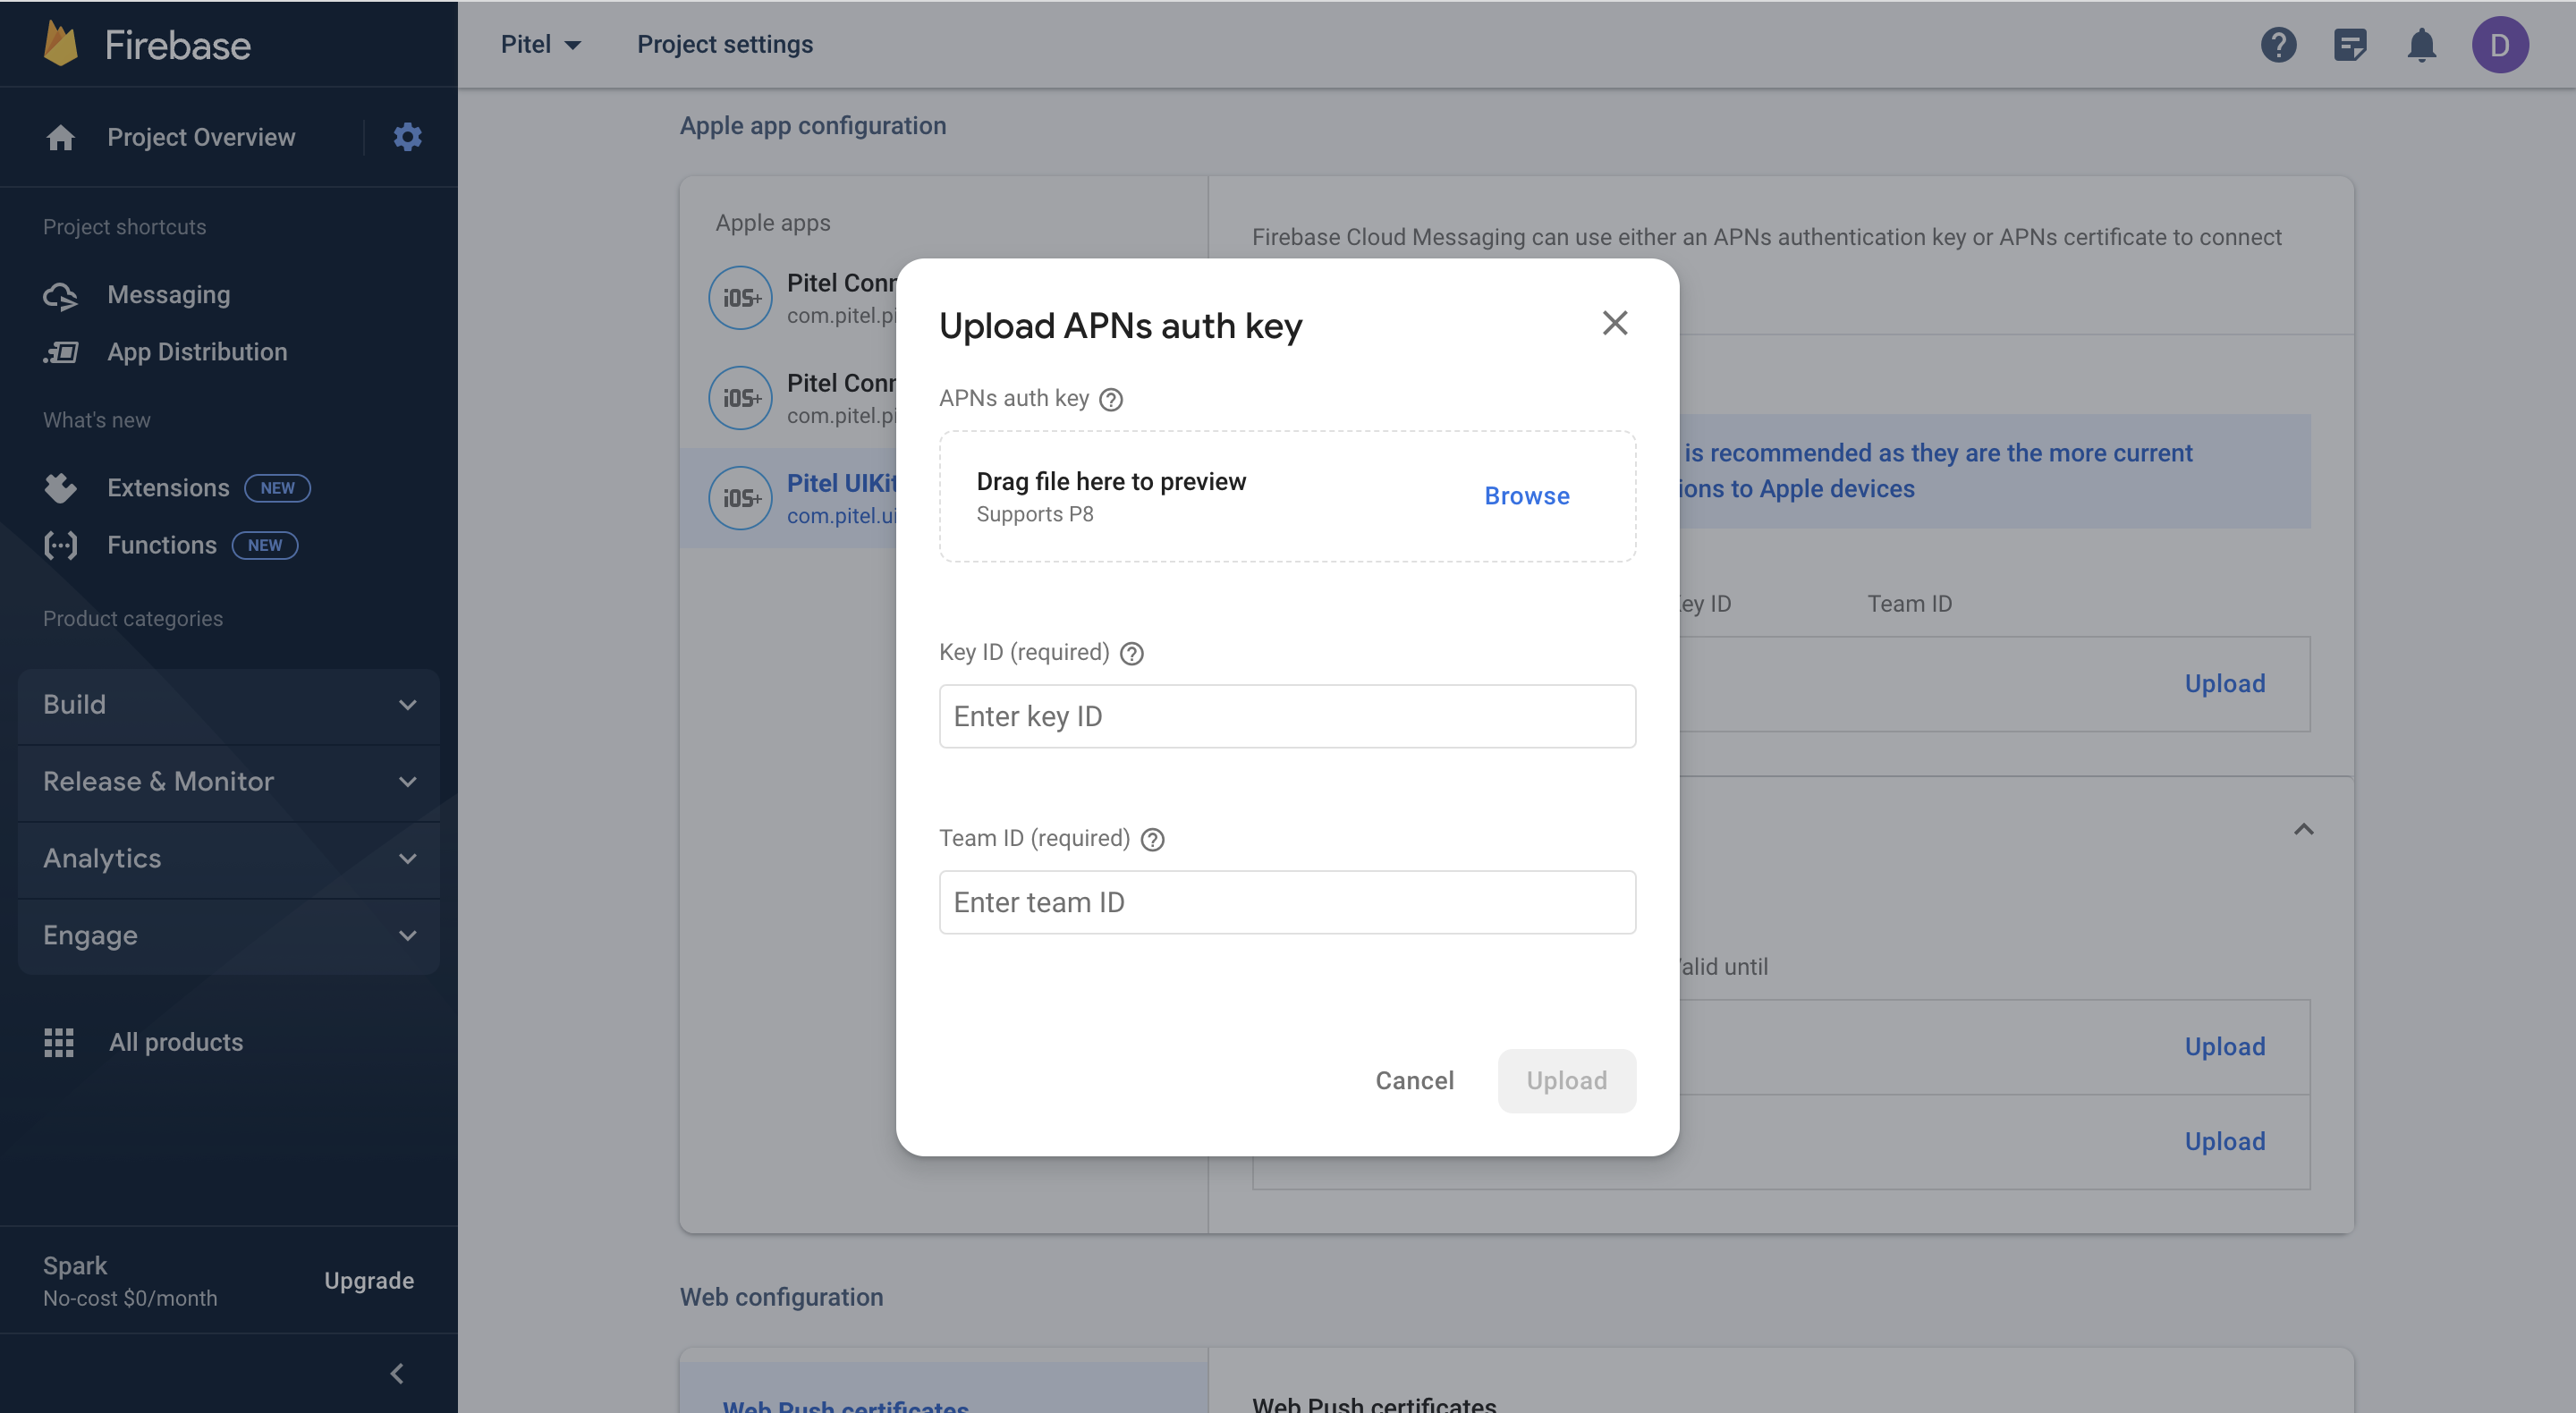2576x1413 pixels.
Task: Close the Upload APNs auth key dialog
Action: point(1615,323)
